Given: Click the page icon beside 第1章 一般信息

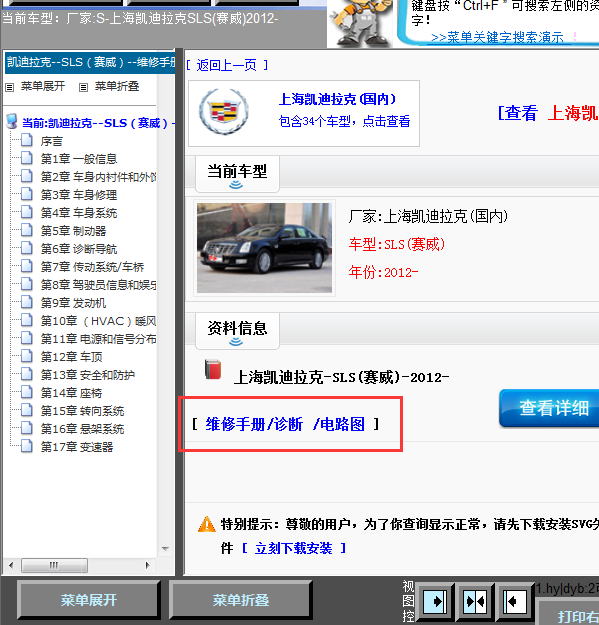Looking at the screenshot, I should (x=27, y=159).
